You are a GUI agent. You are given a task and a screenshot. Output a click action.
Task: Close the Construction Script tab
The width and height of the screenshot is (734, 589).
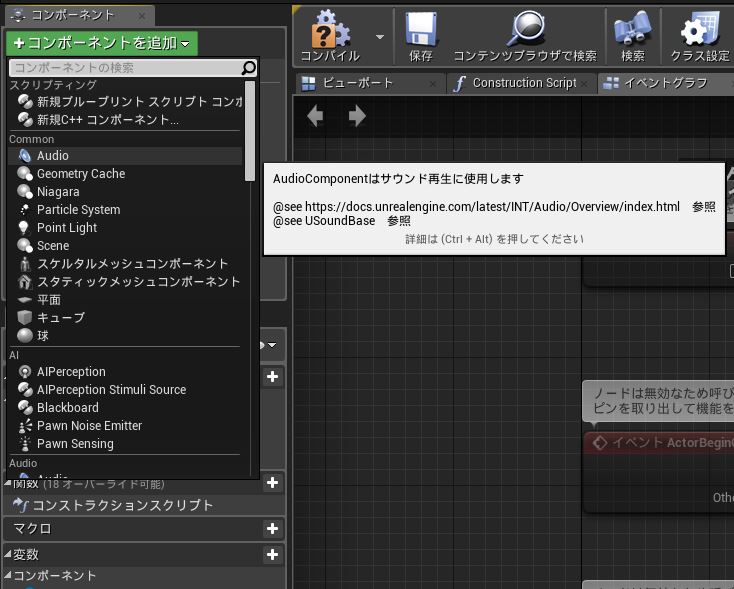pyautogui.click(x=584, y=84)
